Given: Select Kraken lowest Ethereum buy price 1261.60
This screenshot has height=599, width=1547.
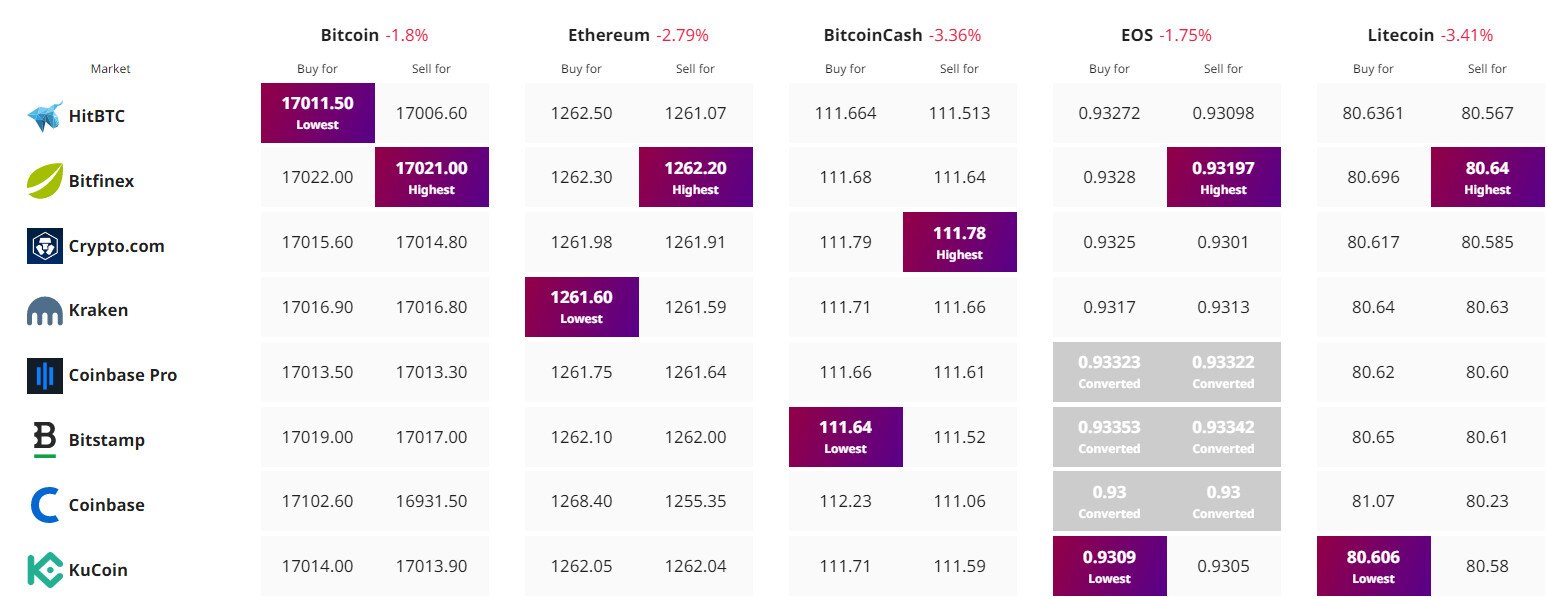Looking at the screenshot, I should point(582,307).
